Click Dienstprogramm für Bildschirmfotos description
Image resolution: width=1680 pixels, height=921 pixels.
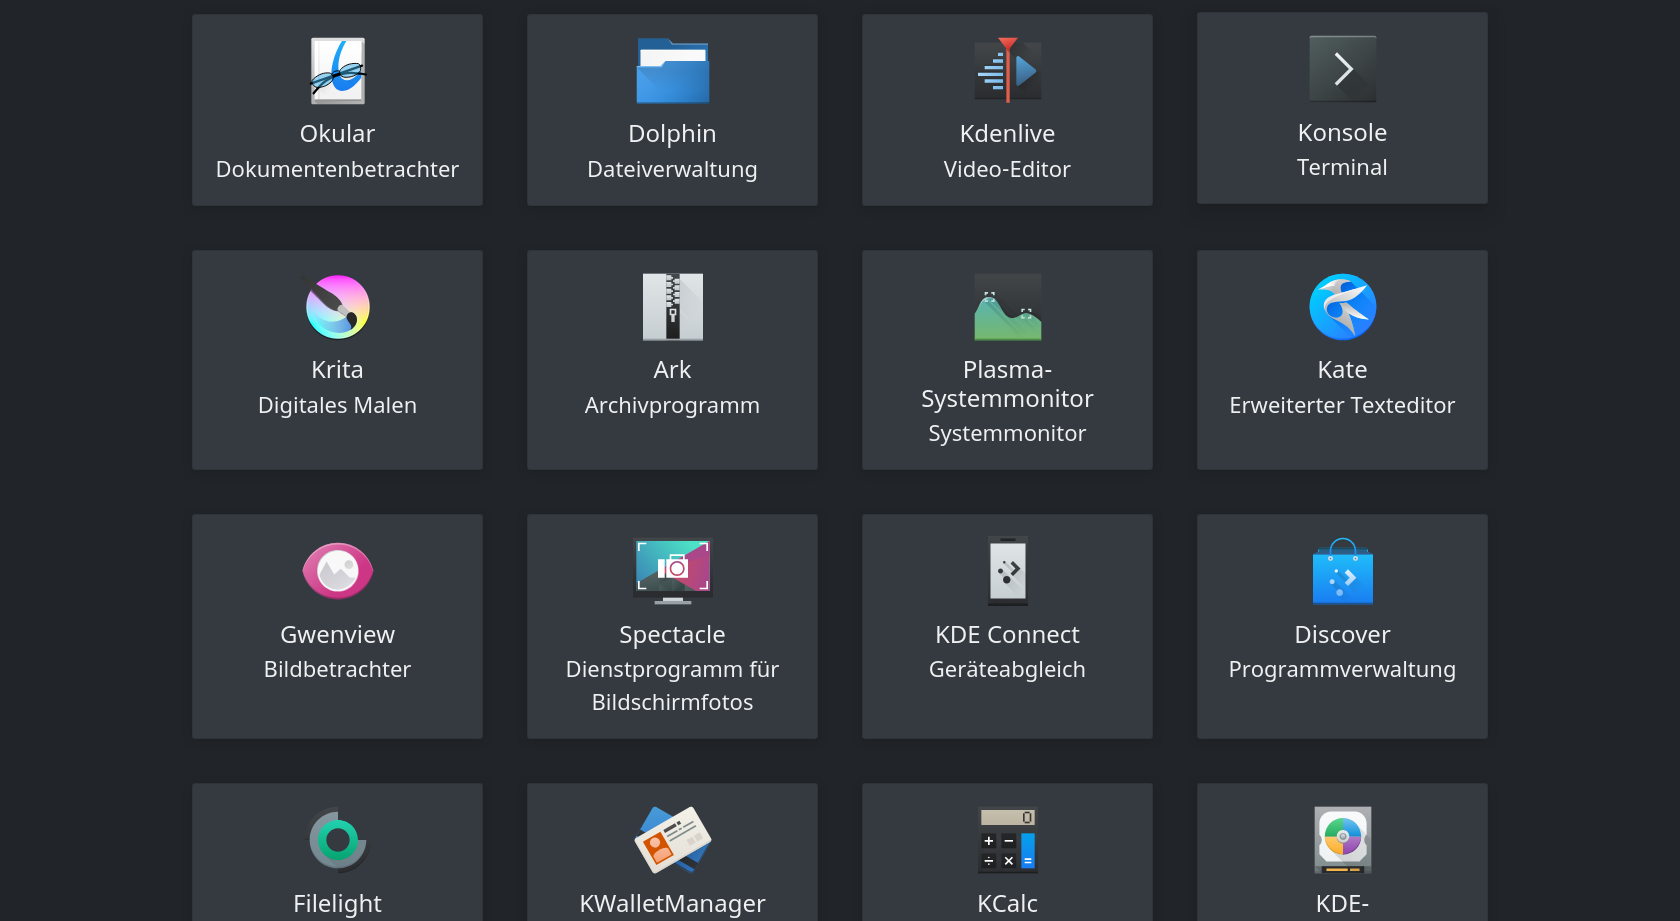(x=673, y=686)
